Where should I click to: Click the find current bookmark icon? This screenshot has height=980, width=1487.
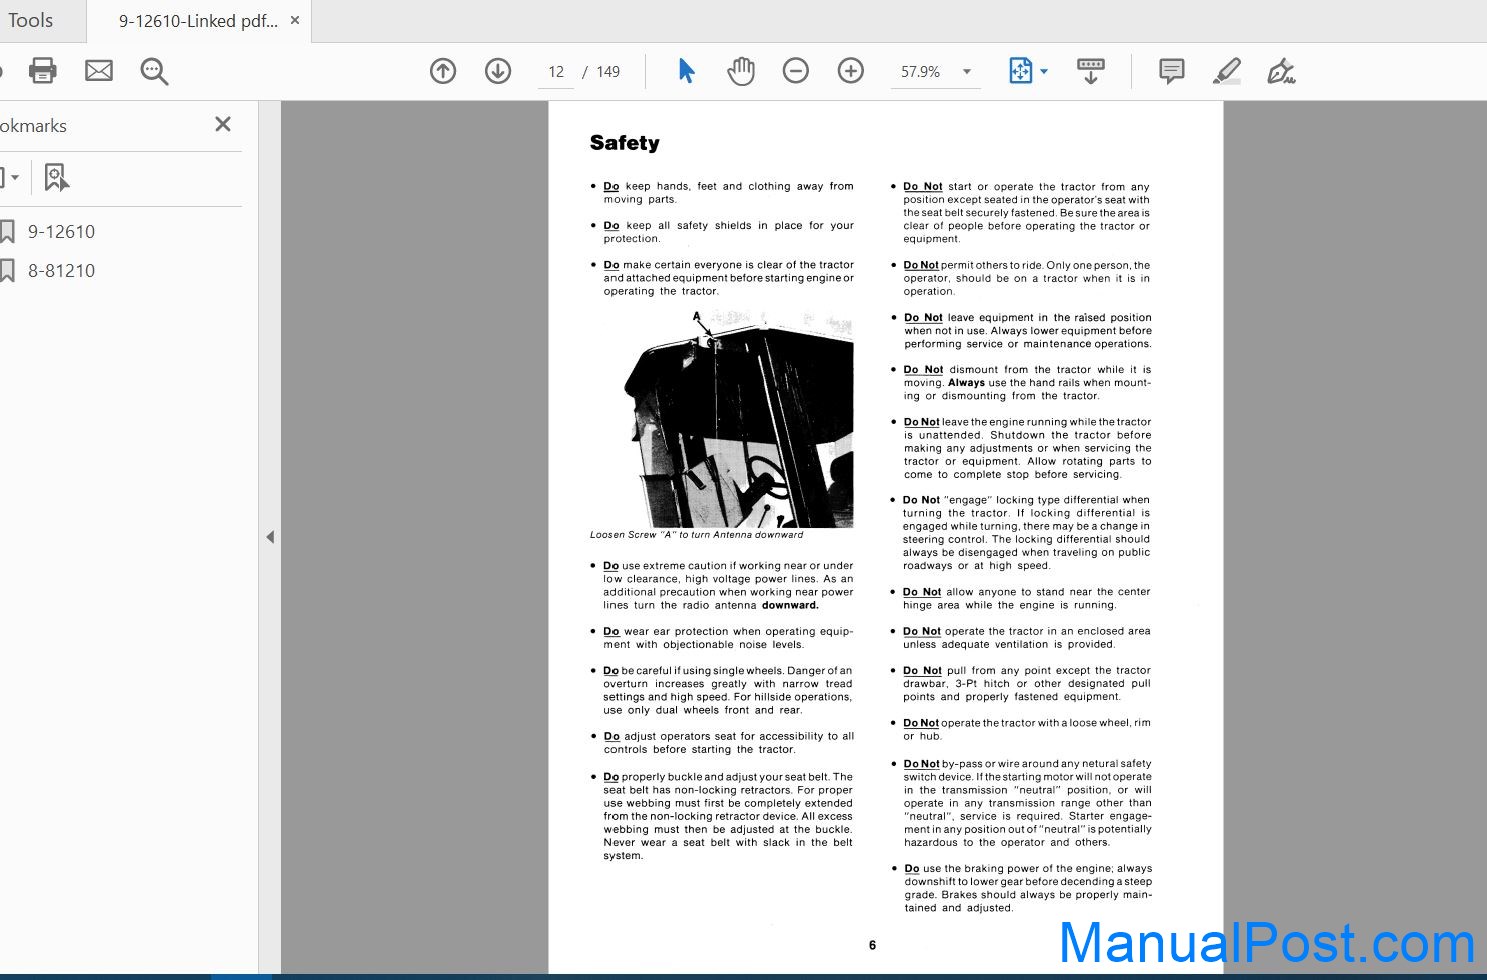coord(56,178)
